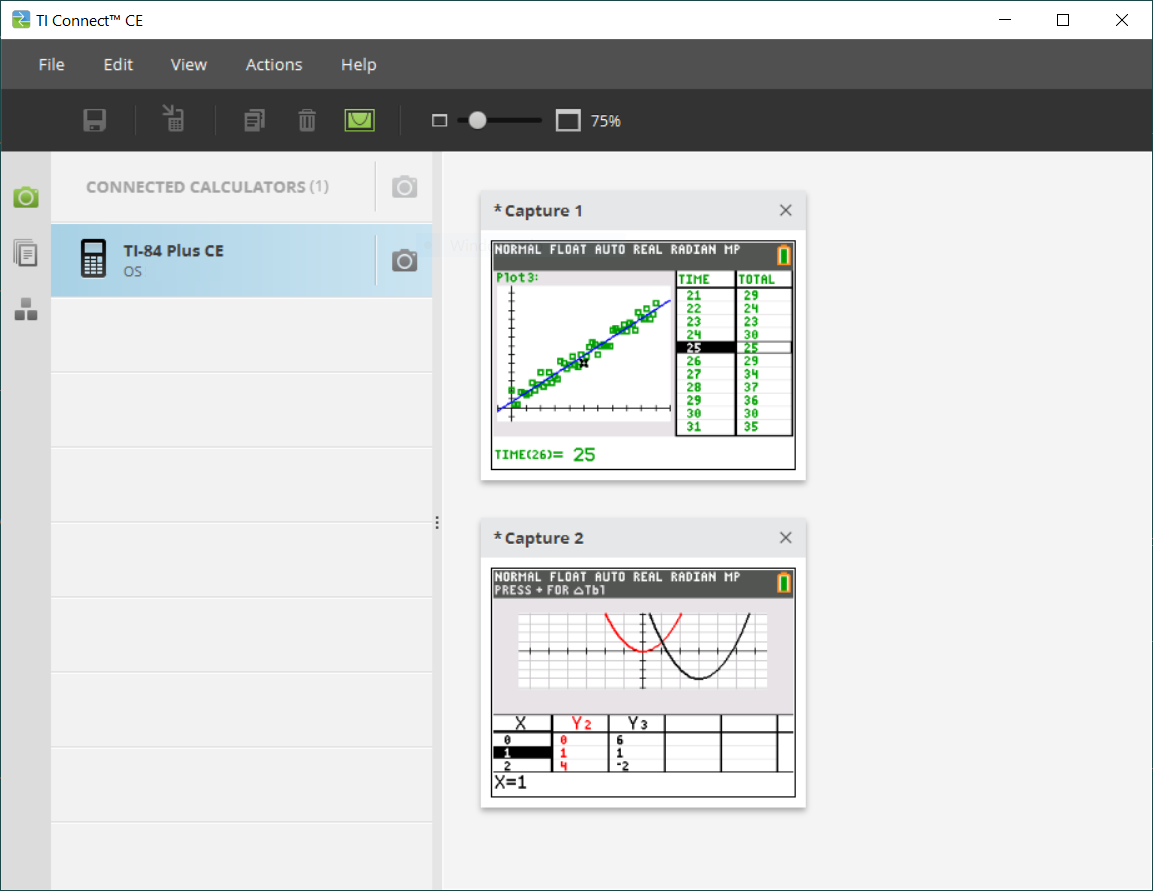Screen dimensions: 1153x891
Task: Click the Send to calculator icon
Action: [x=174, y=121]
